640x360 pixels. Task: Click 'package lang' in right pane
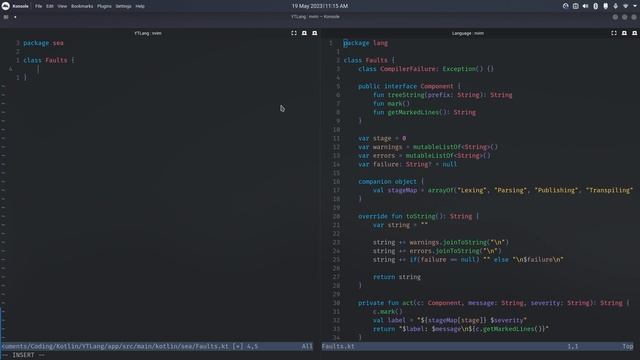(x=366, y=43)
